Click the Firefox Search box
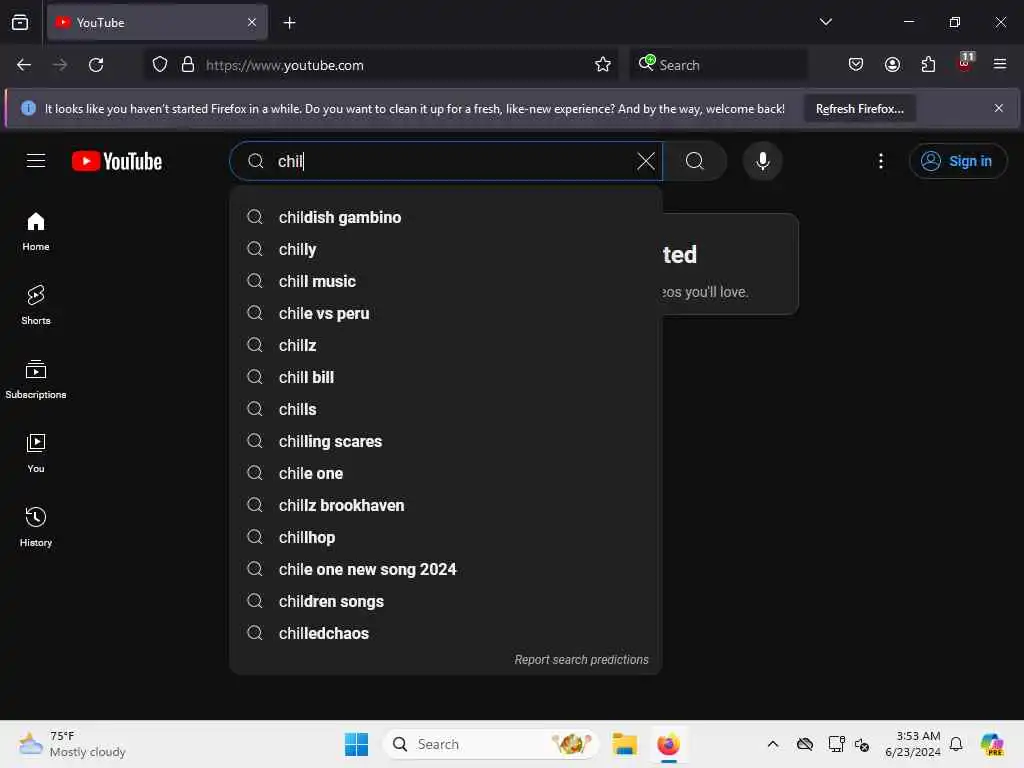 (718, 65)
